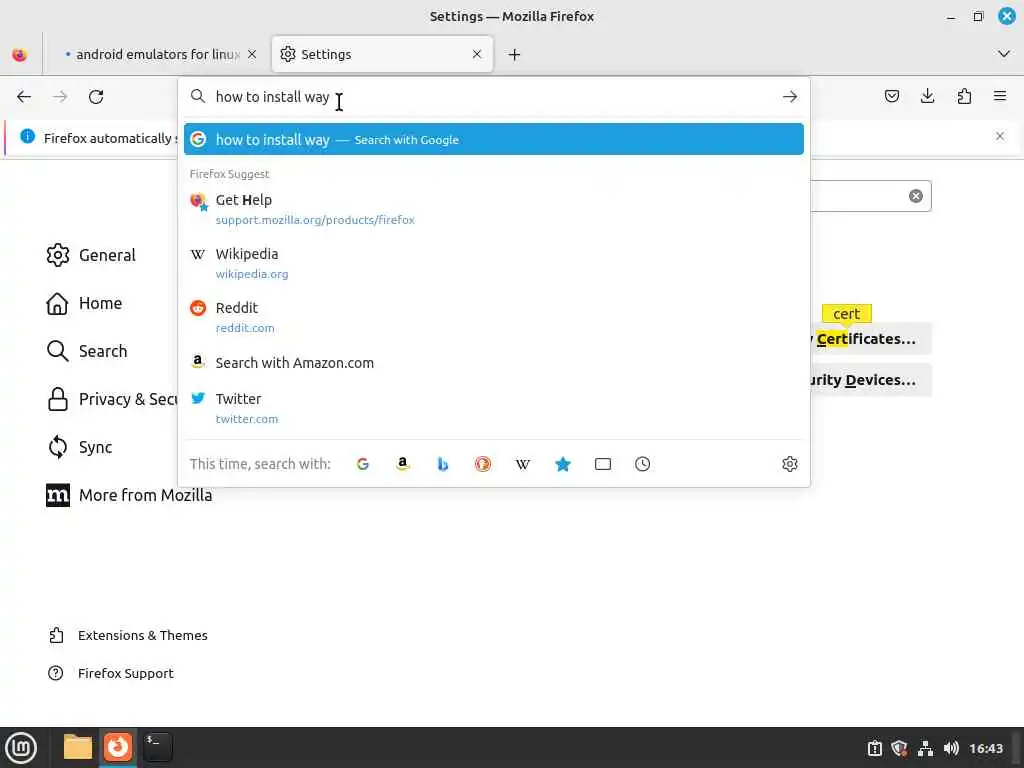
Task: Search this time with Wikipedia icon
Action: (522, 464)
